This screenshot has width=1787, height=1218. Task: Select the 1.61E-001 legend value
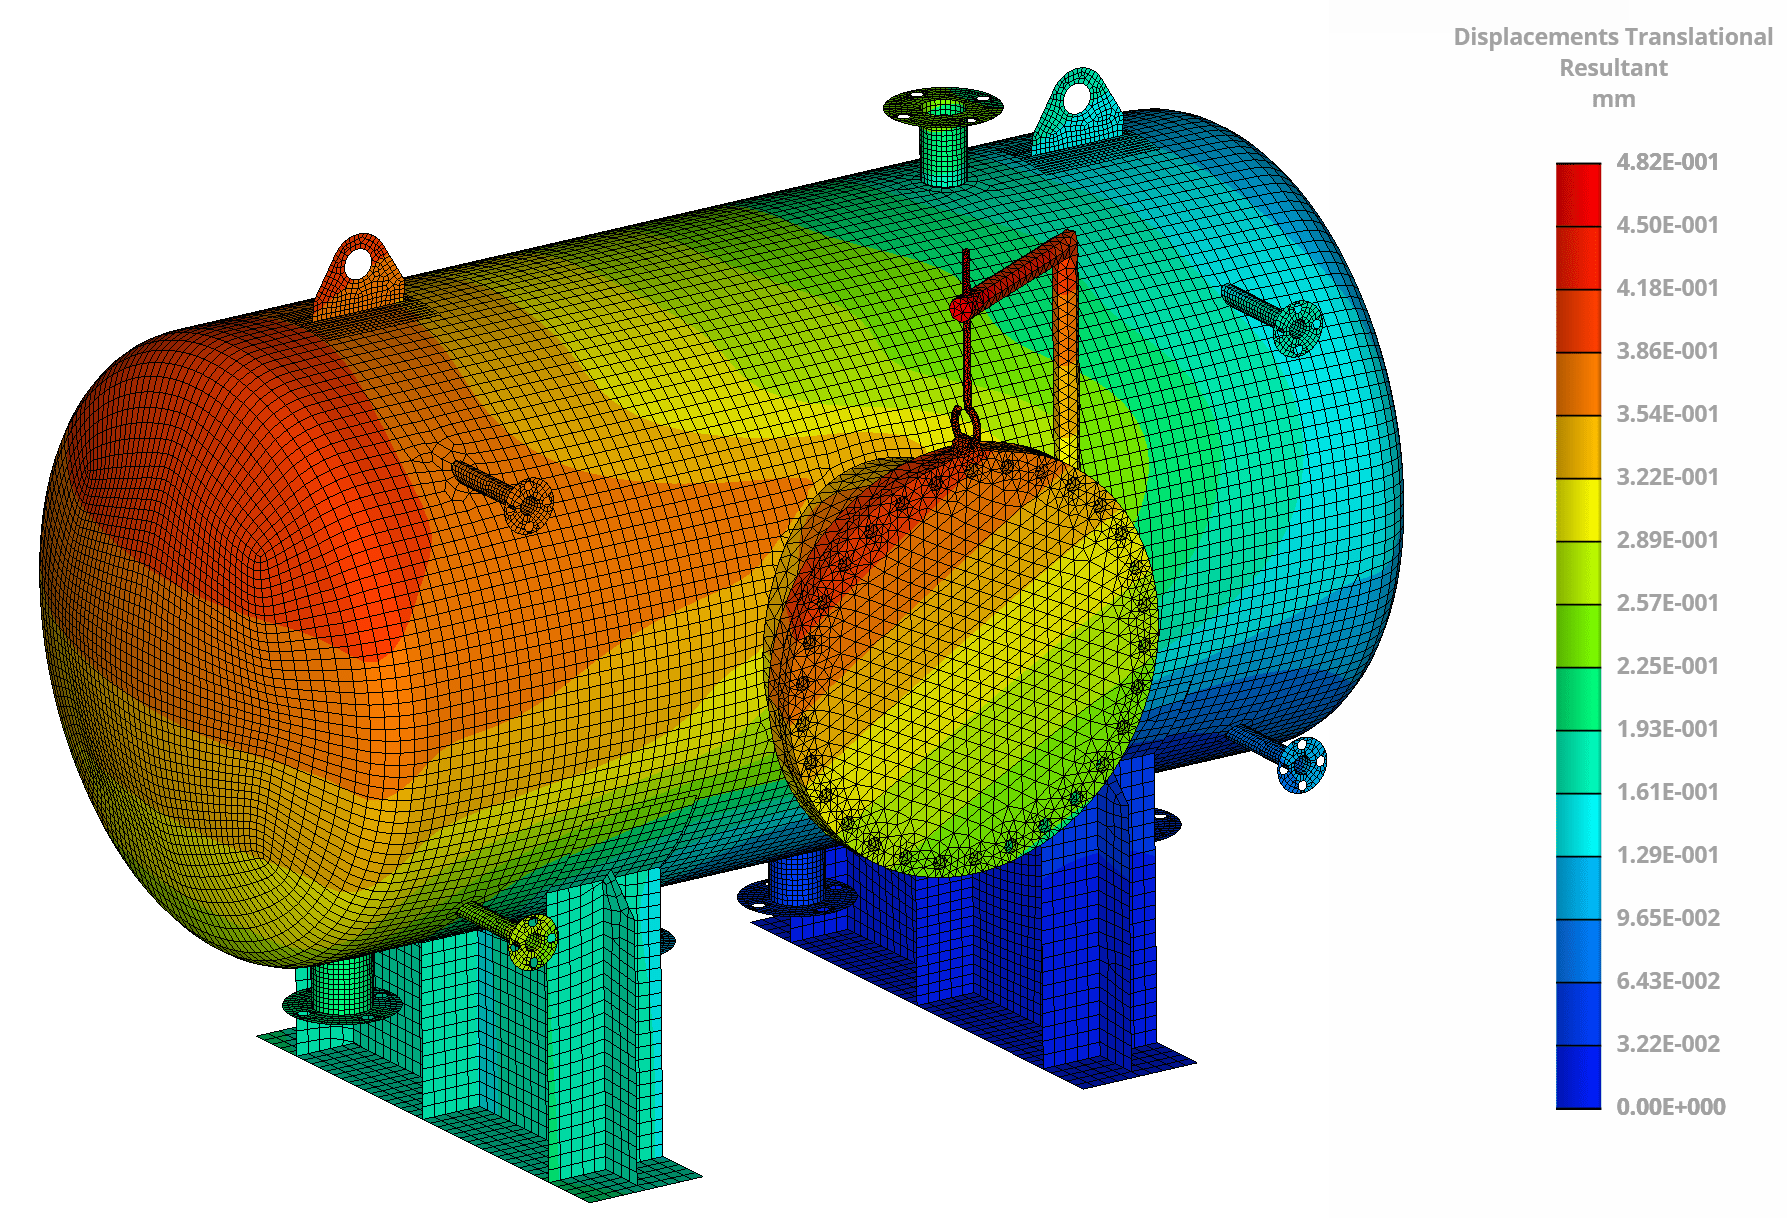coord(1667,792)
